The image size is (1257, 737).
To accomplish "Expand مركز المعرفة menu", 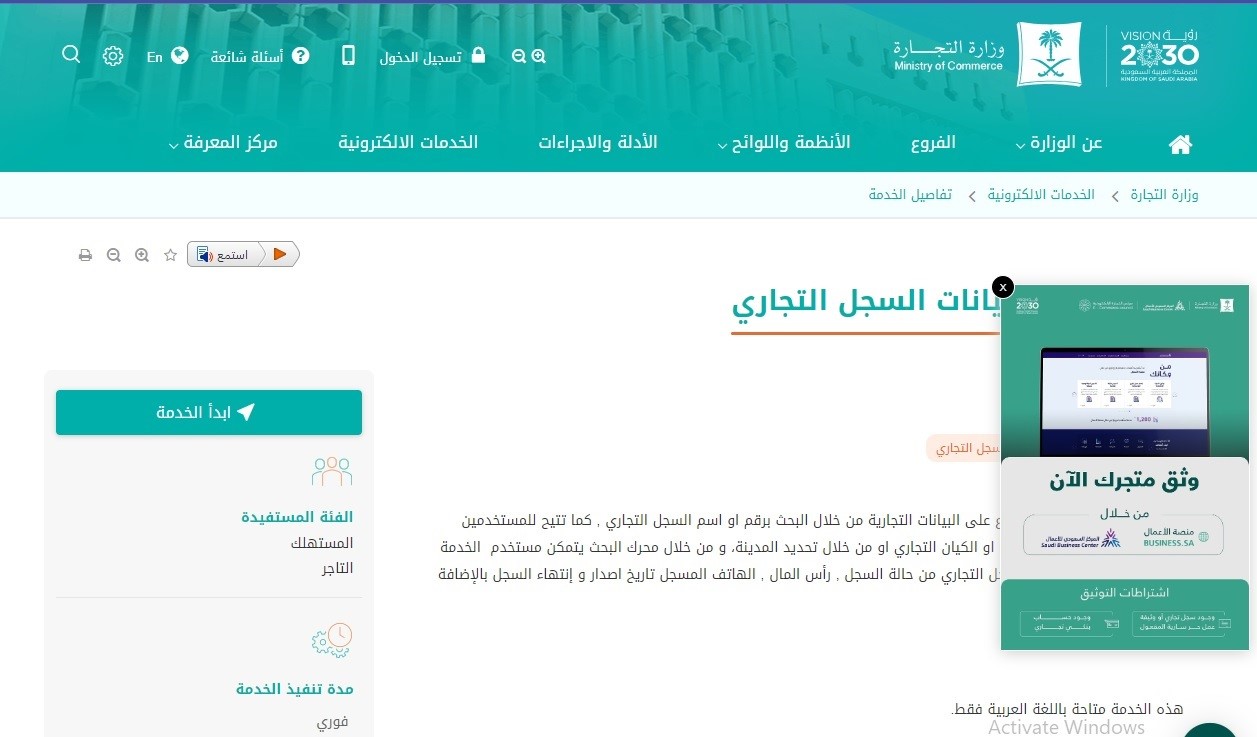I will (x=223, y=143).
